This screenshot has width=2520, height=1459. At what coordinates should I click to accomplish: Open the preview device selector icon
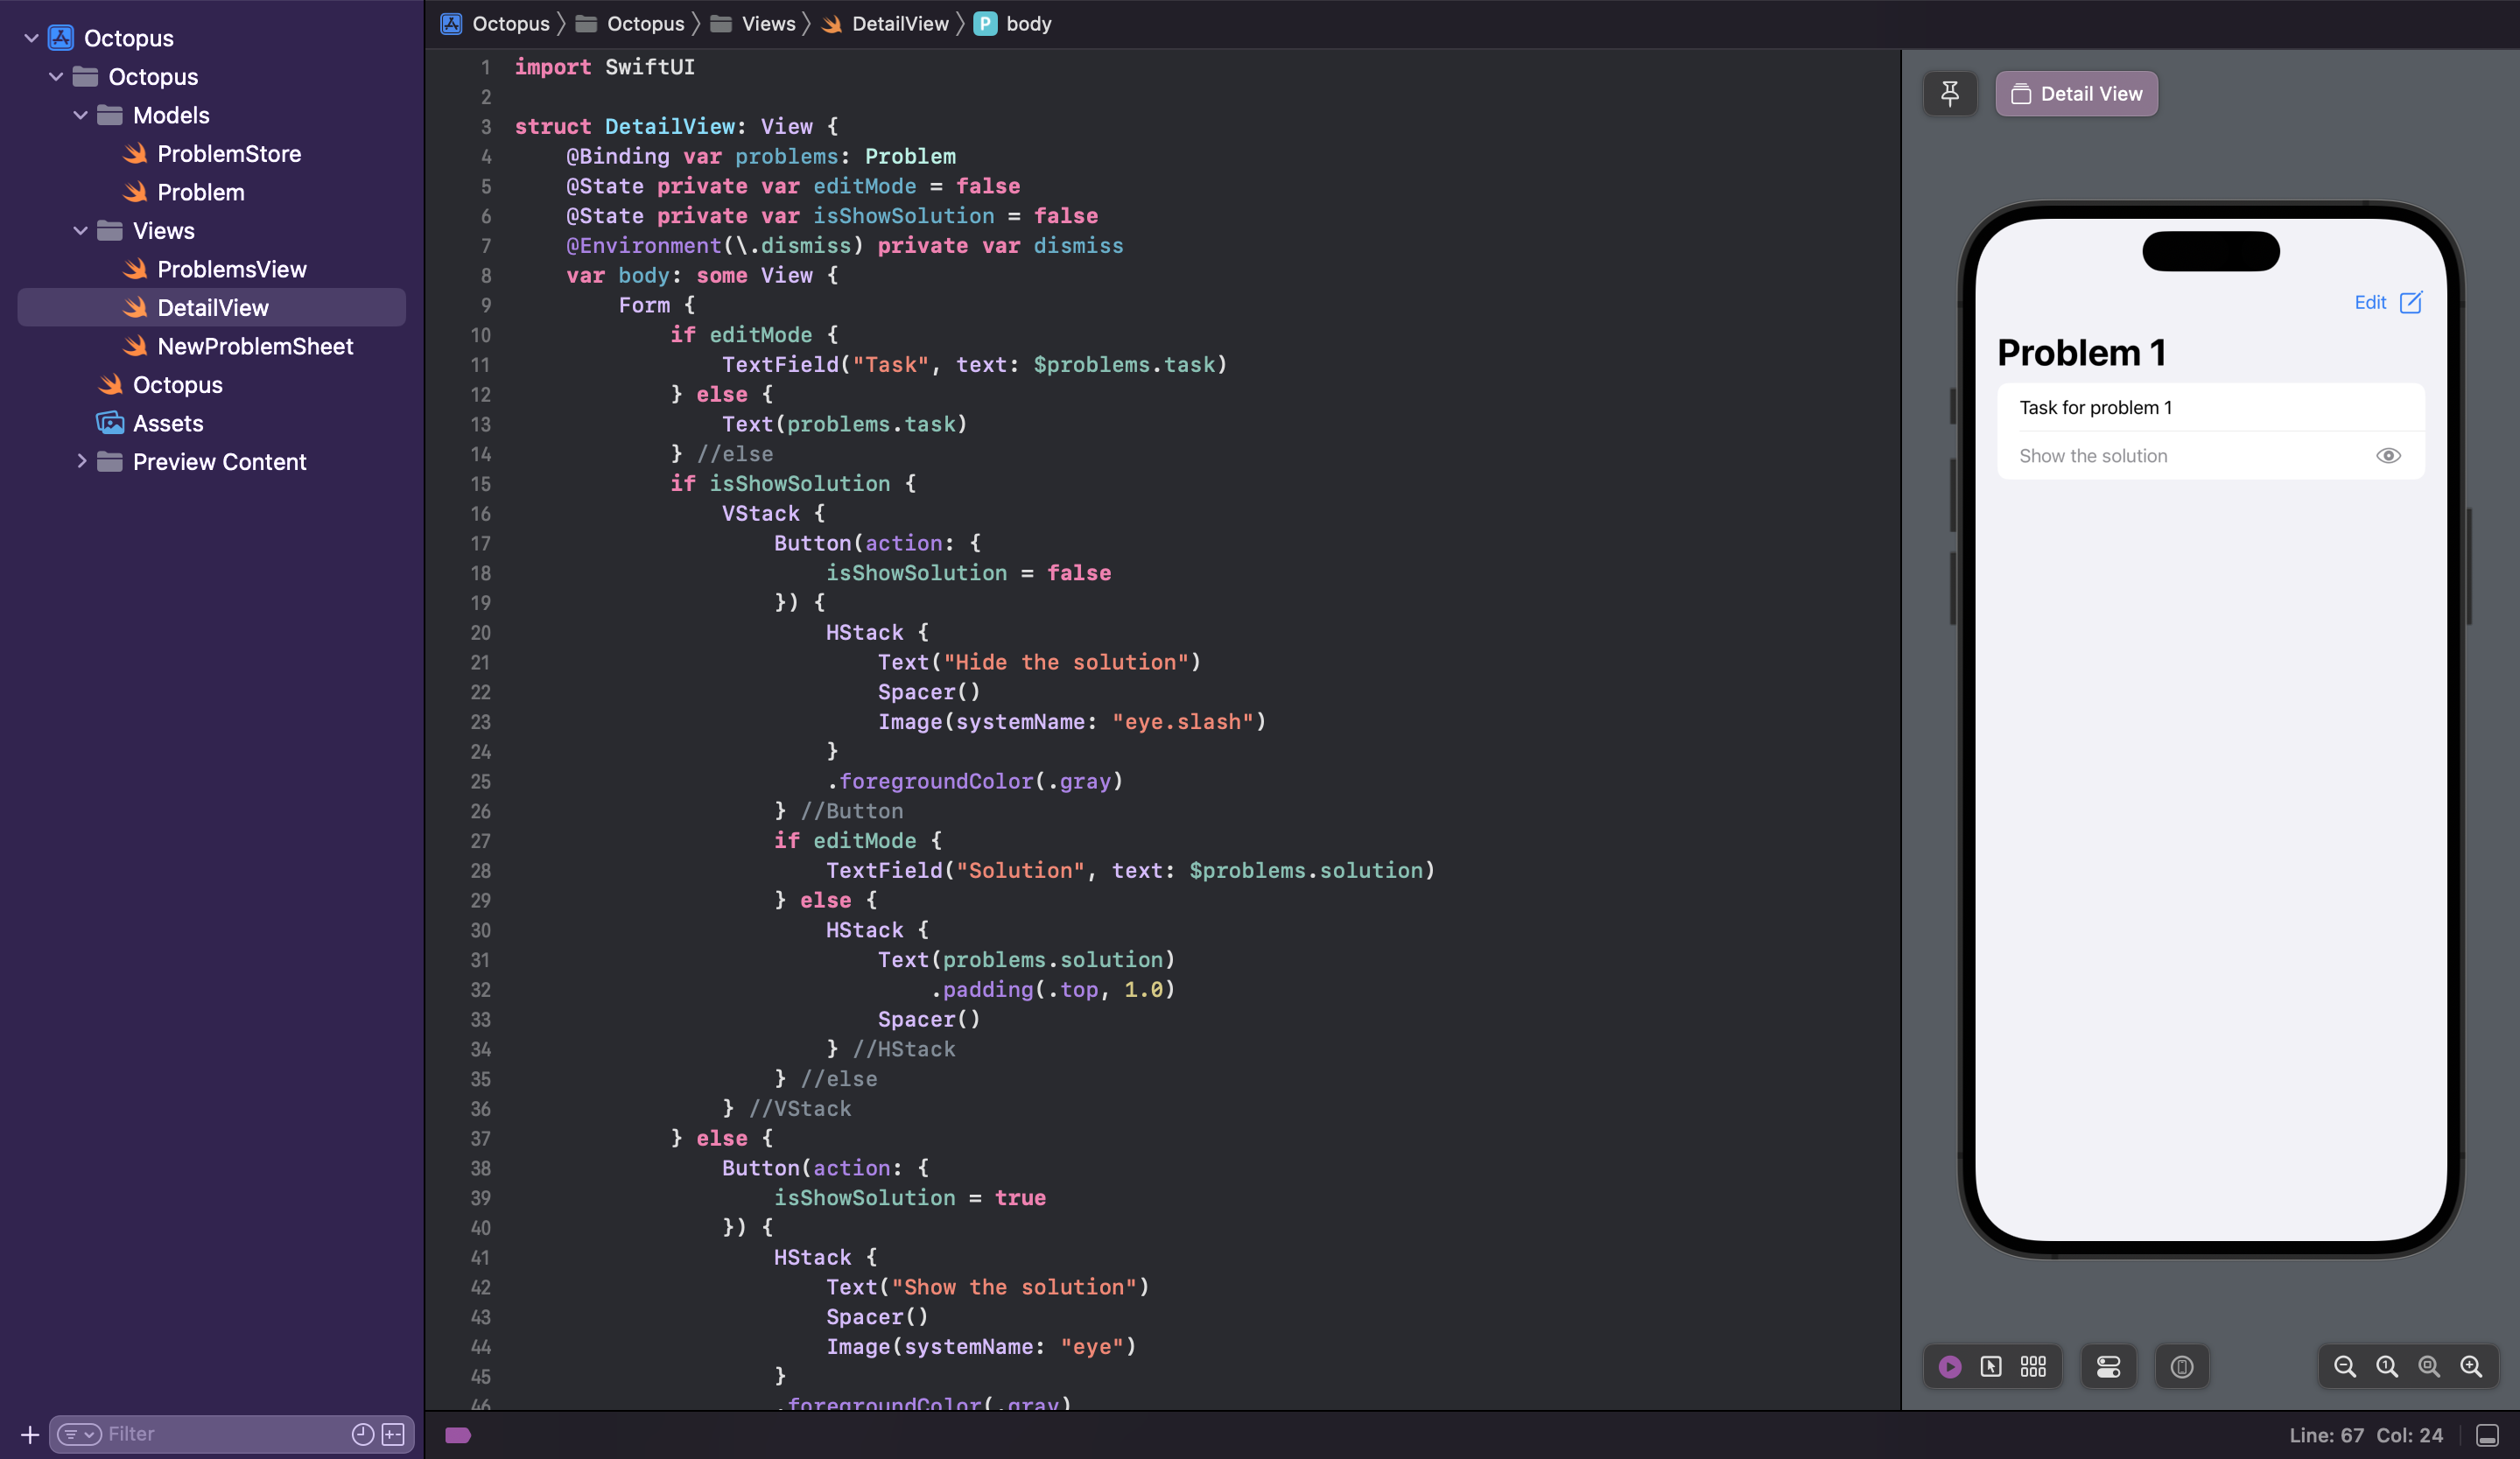tap(2181, 1366)
